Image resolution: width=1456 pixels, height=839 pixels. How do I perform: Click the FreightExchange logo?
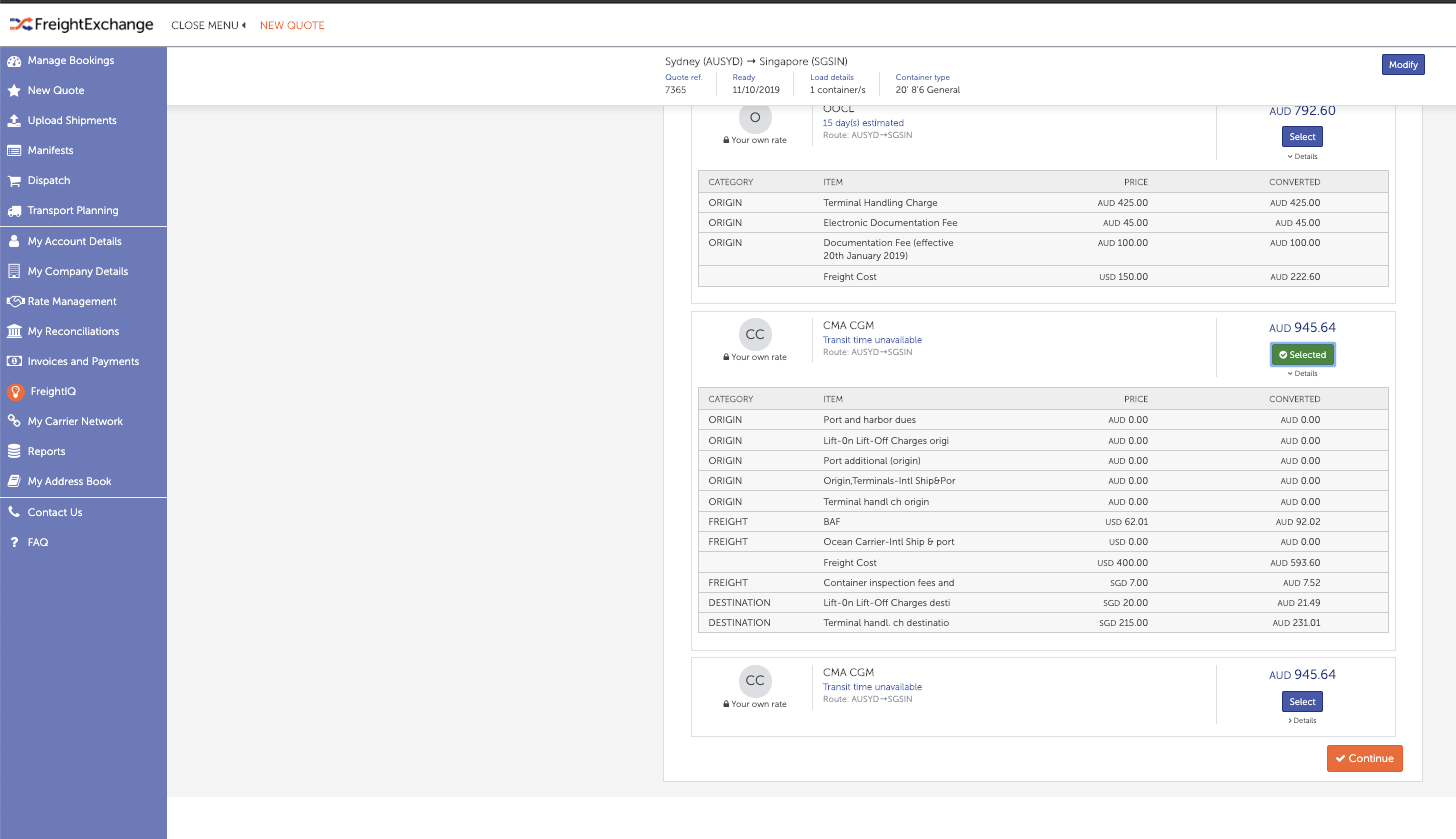pos(82,24)
